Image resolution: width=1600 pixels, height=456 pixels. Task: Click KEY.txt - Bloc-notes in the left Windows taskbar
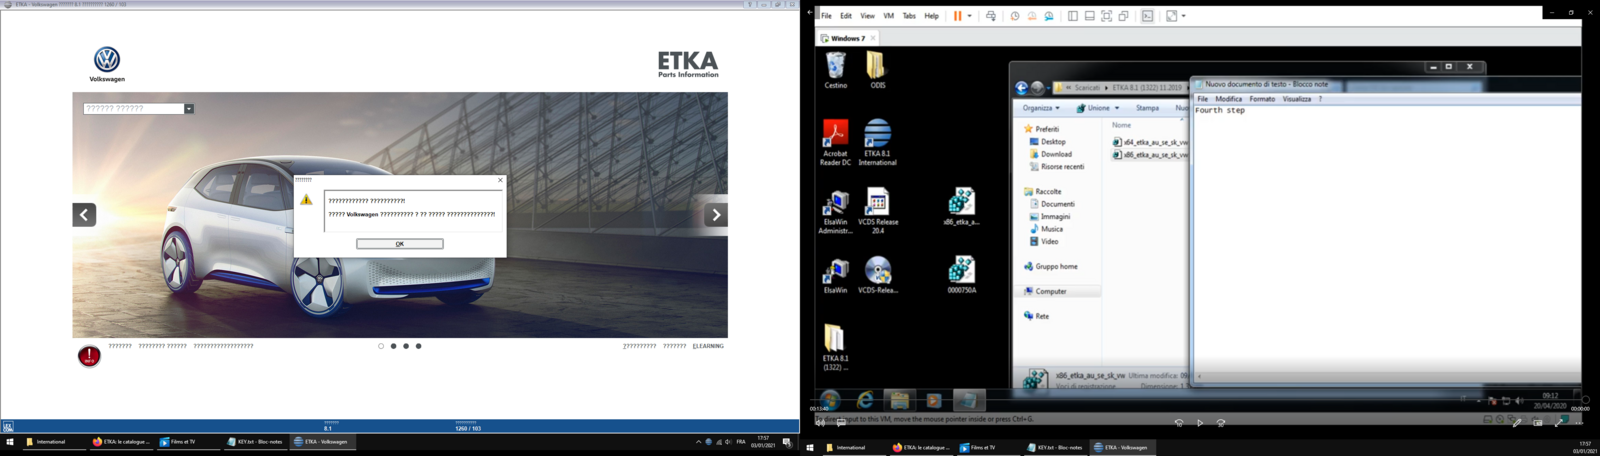coord(254,441)
